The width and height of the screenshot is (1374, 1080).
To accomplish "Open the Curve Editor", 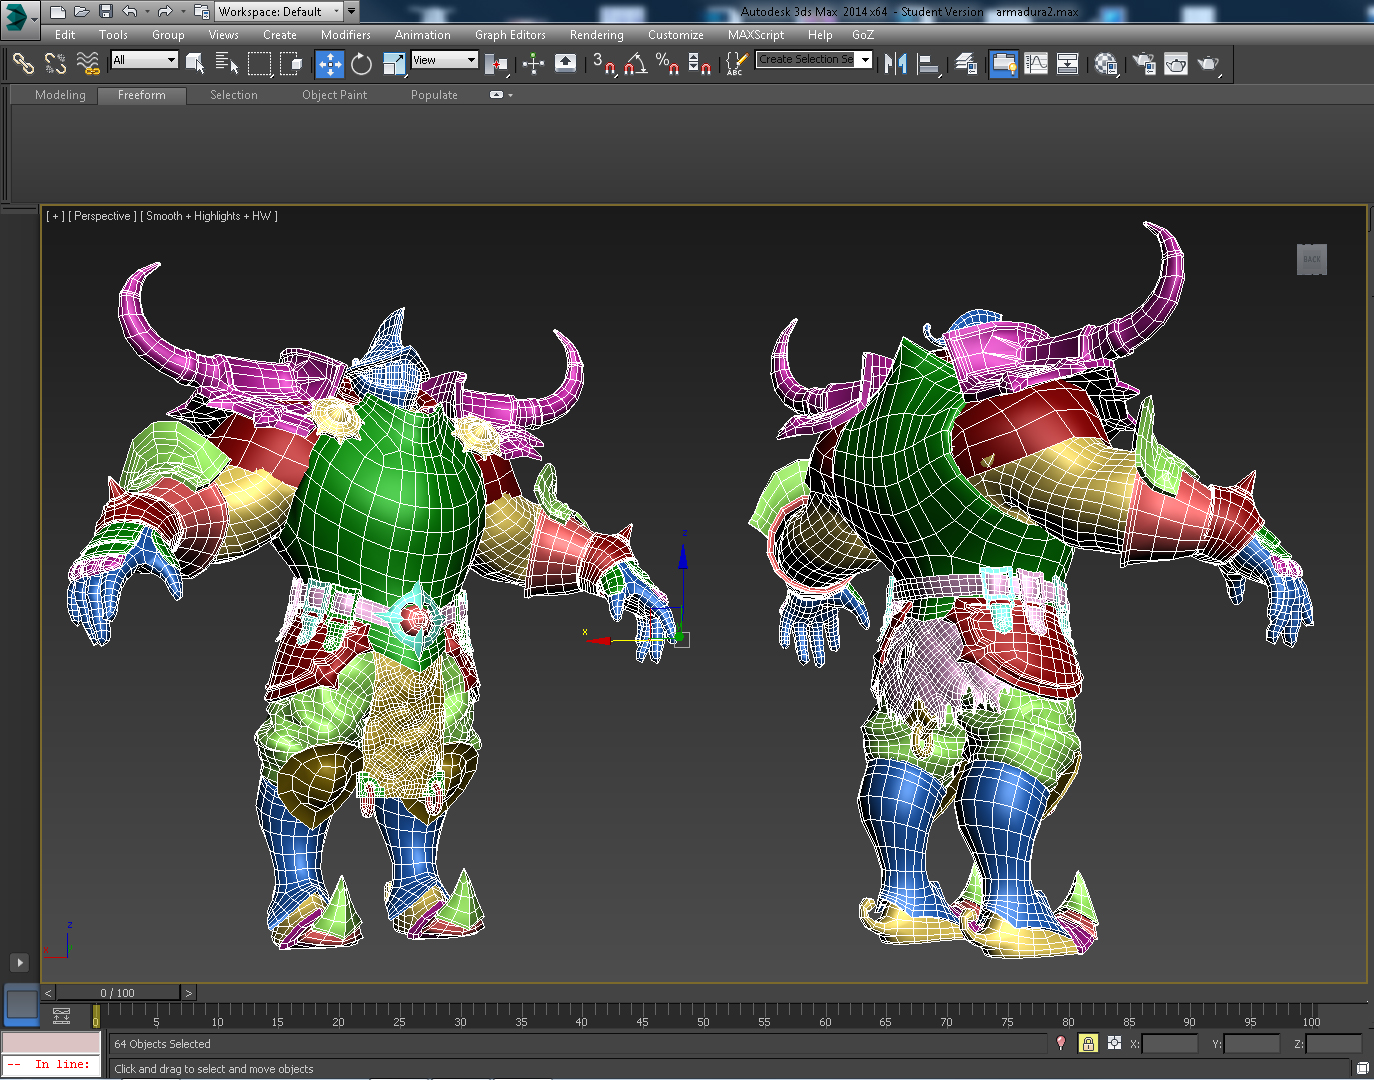I will coord(1036,64).
